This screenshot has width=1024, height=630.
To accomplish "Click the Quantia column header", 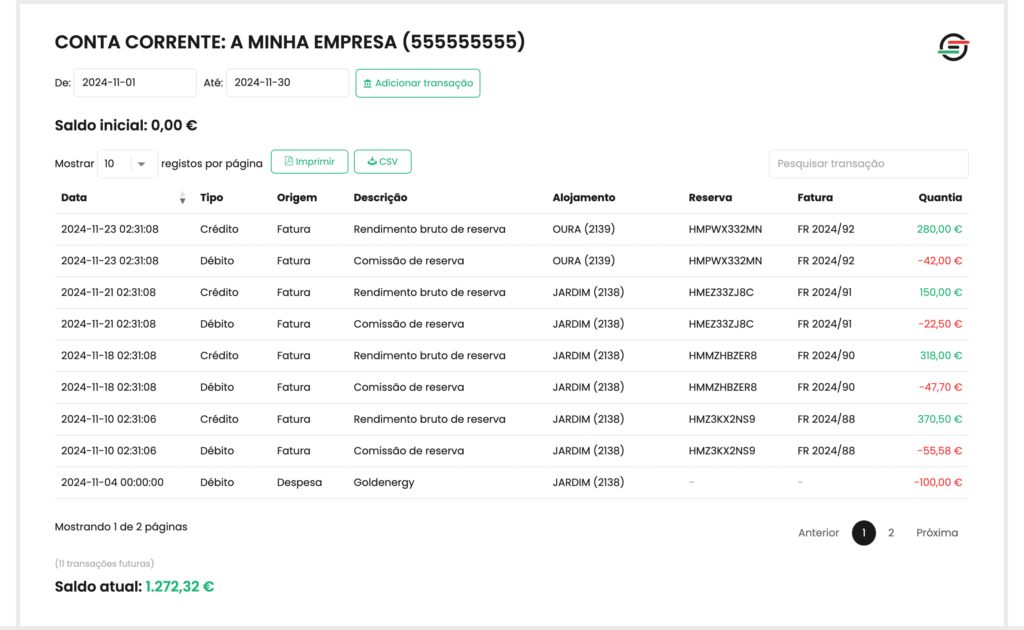I will coord(940,197).
